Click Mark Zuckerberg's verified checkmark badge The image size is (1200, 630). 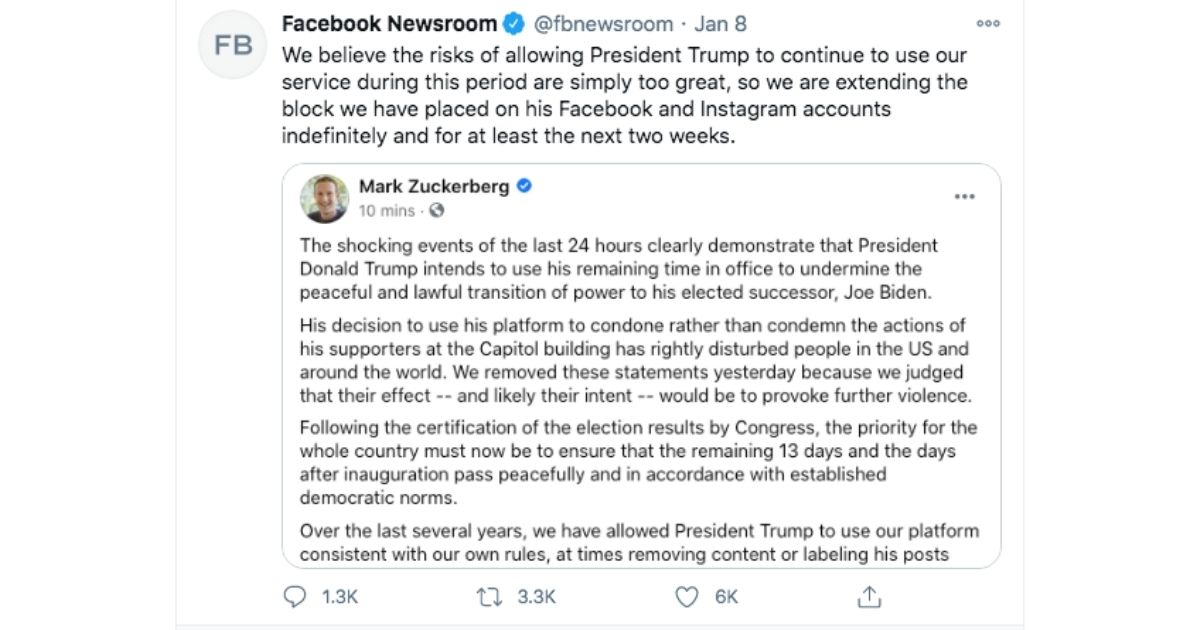click(x=524, y=186)
